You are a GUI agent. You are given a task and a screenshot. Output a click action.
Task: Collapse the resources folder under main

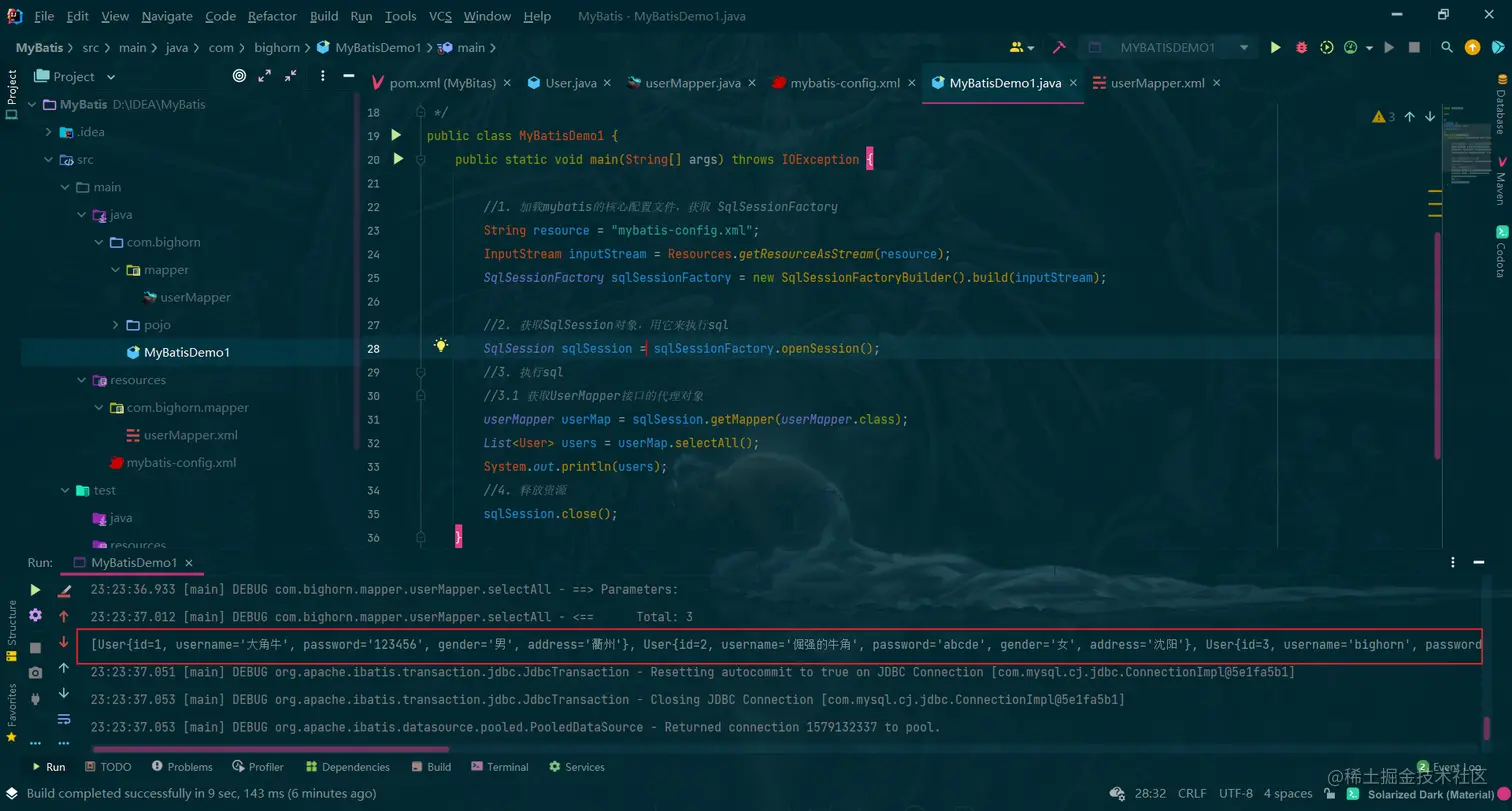click(x=82, y=380)
